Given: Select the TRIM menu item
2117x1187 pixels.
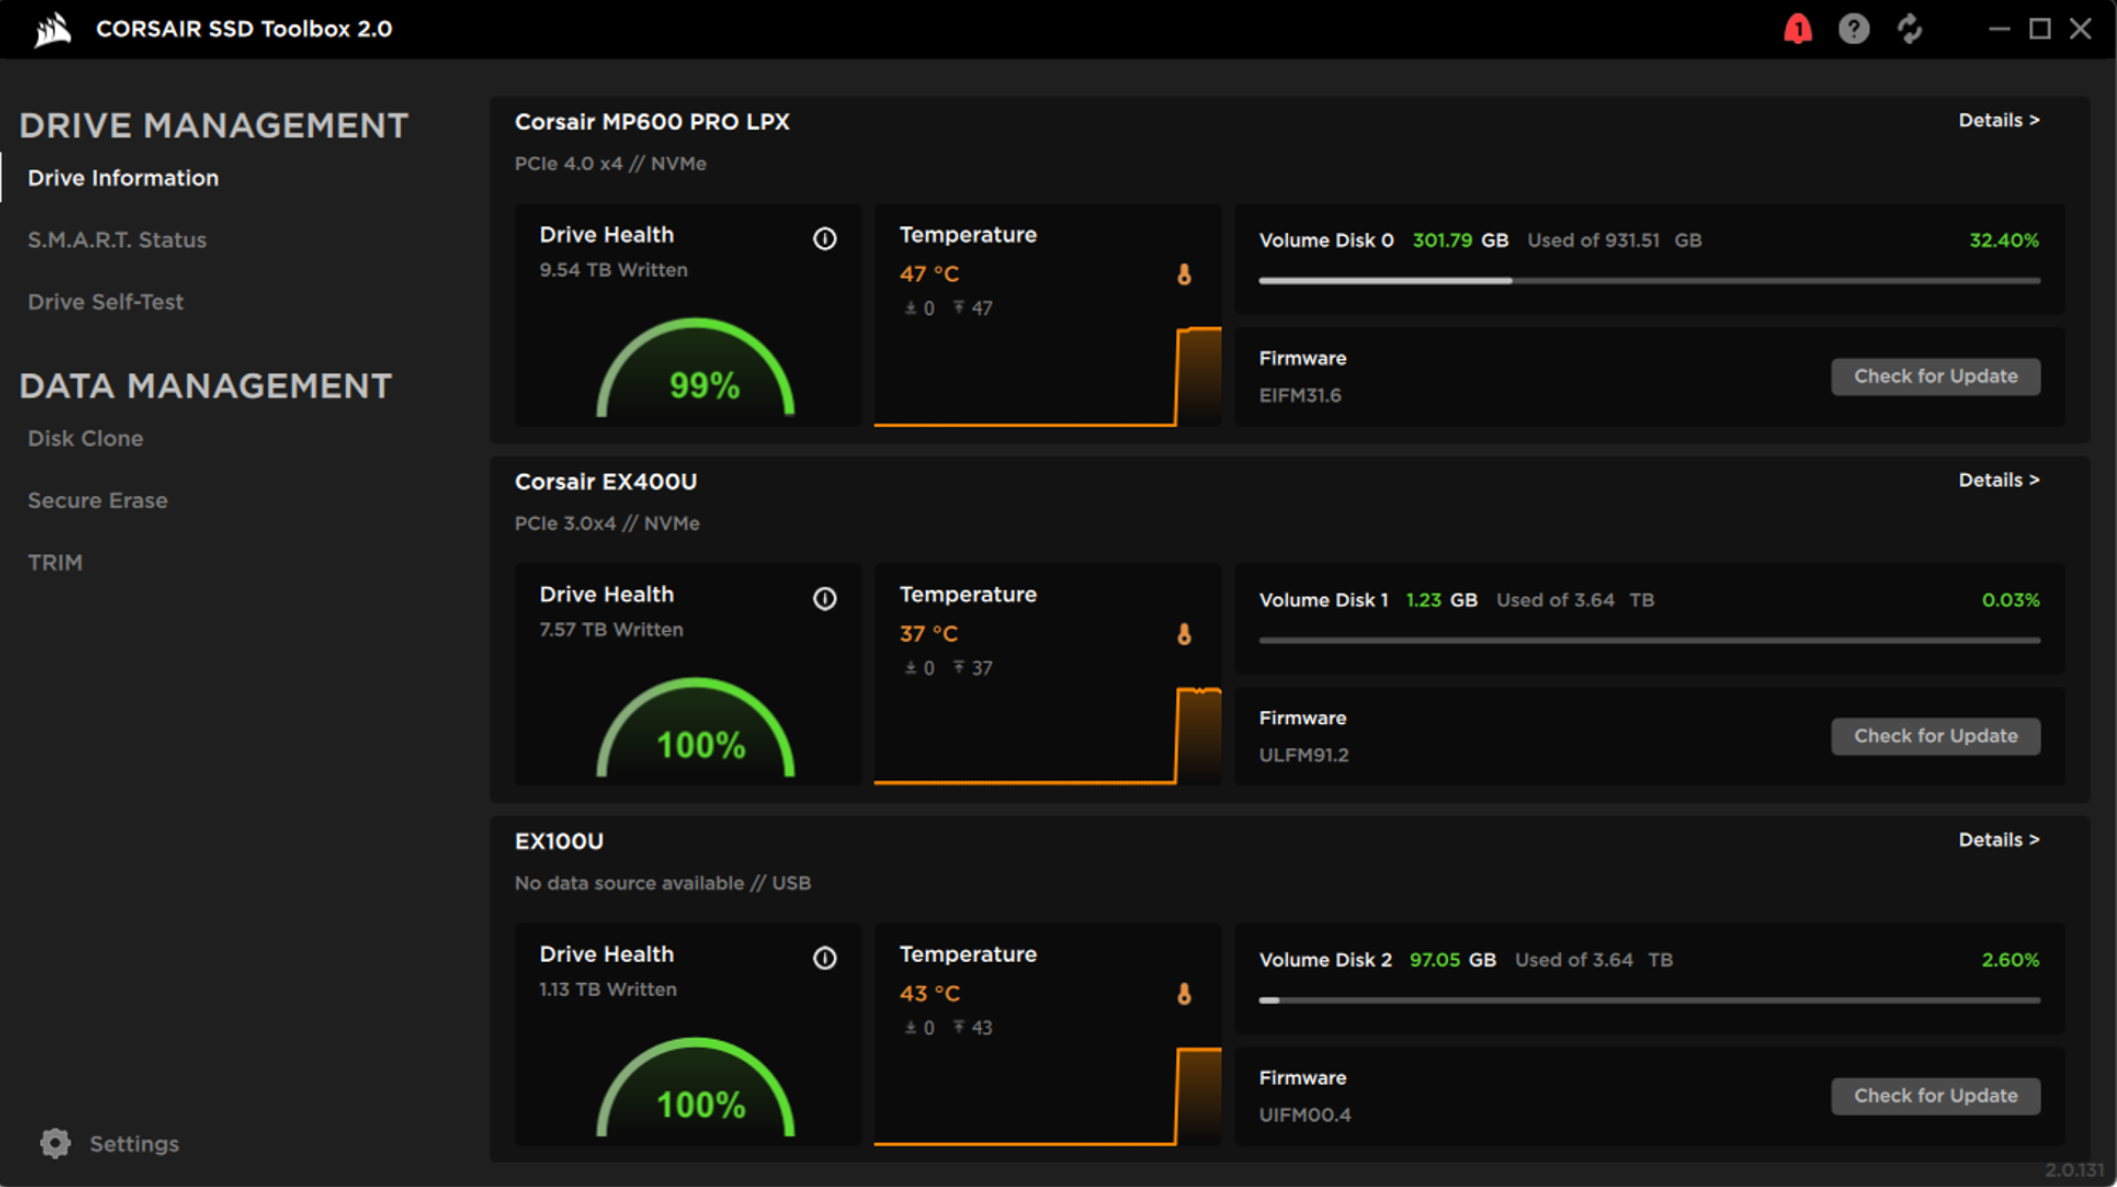Looking at the screenshot, I should point(55,563).
